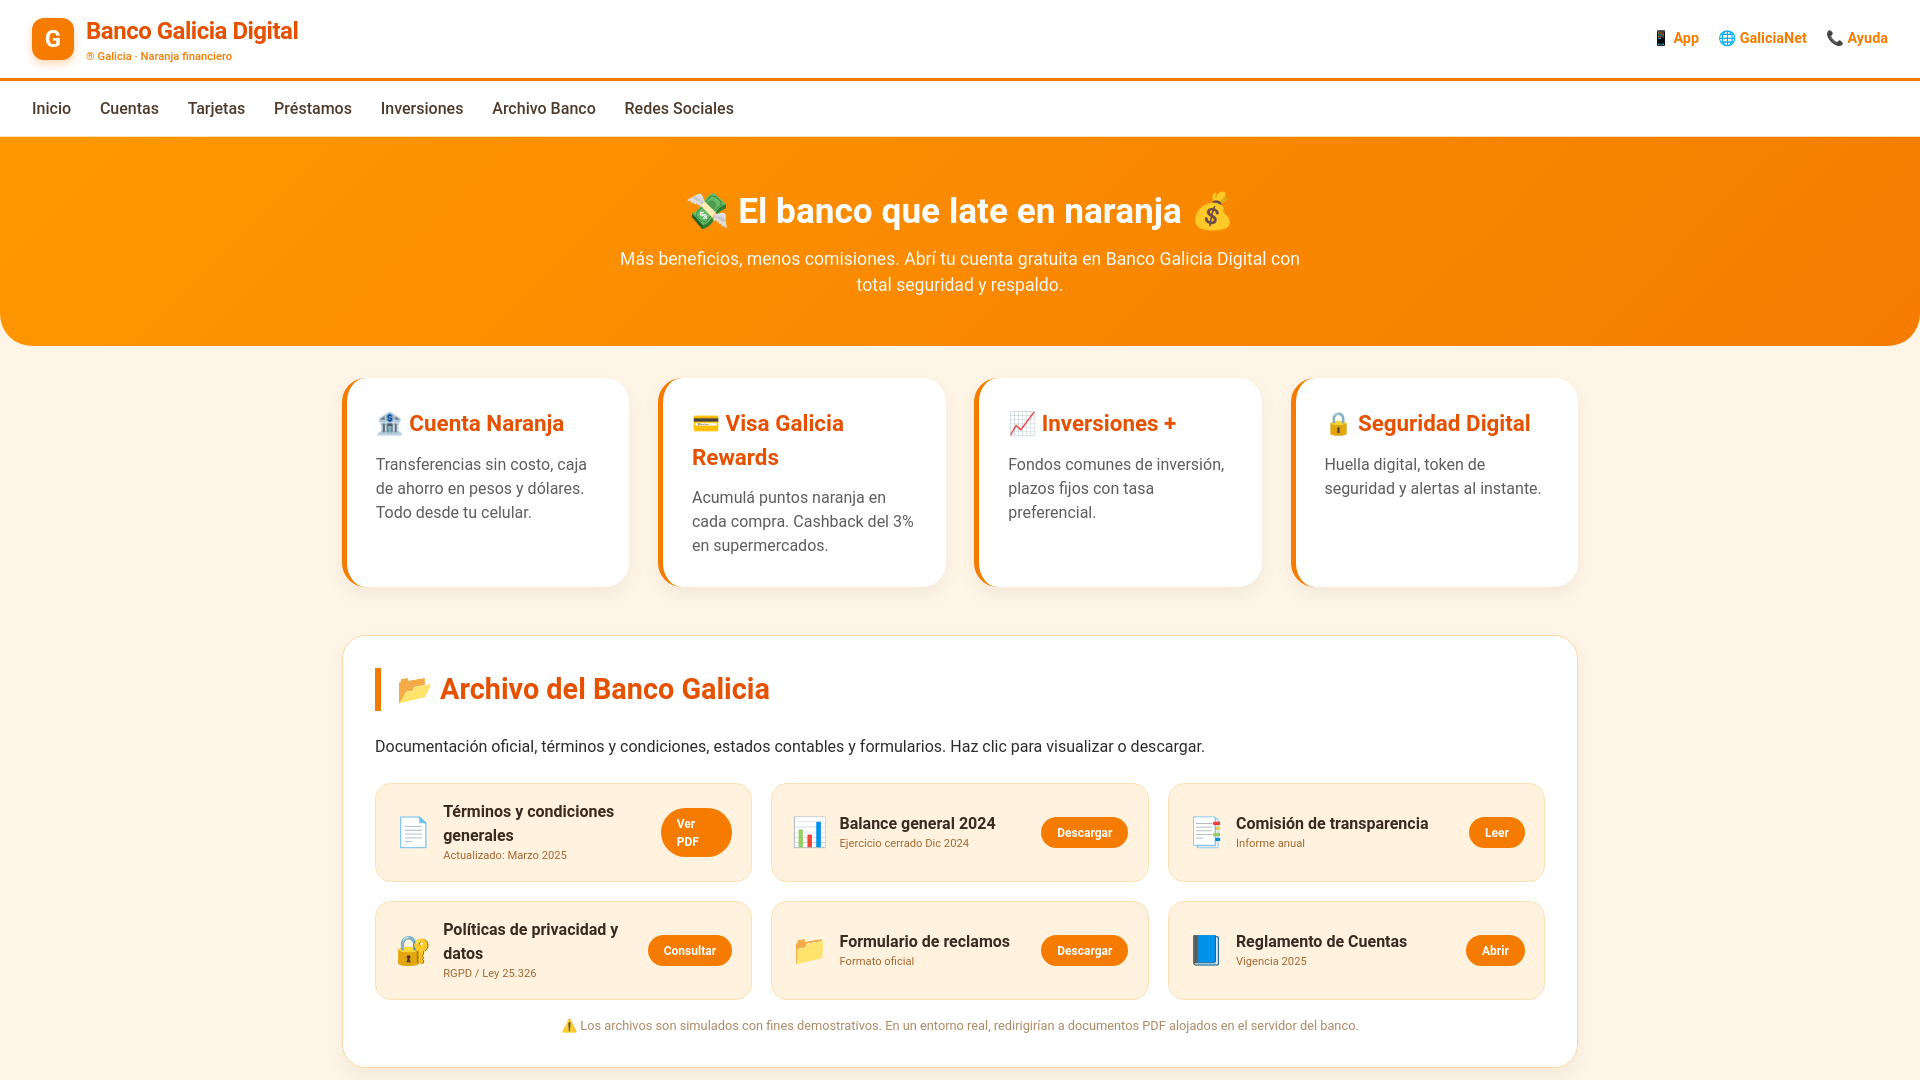1920x1080 pixels.
Task: Click the 'Vigencia 2025' subtitle
Action: coord(1271,961)
